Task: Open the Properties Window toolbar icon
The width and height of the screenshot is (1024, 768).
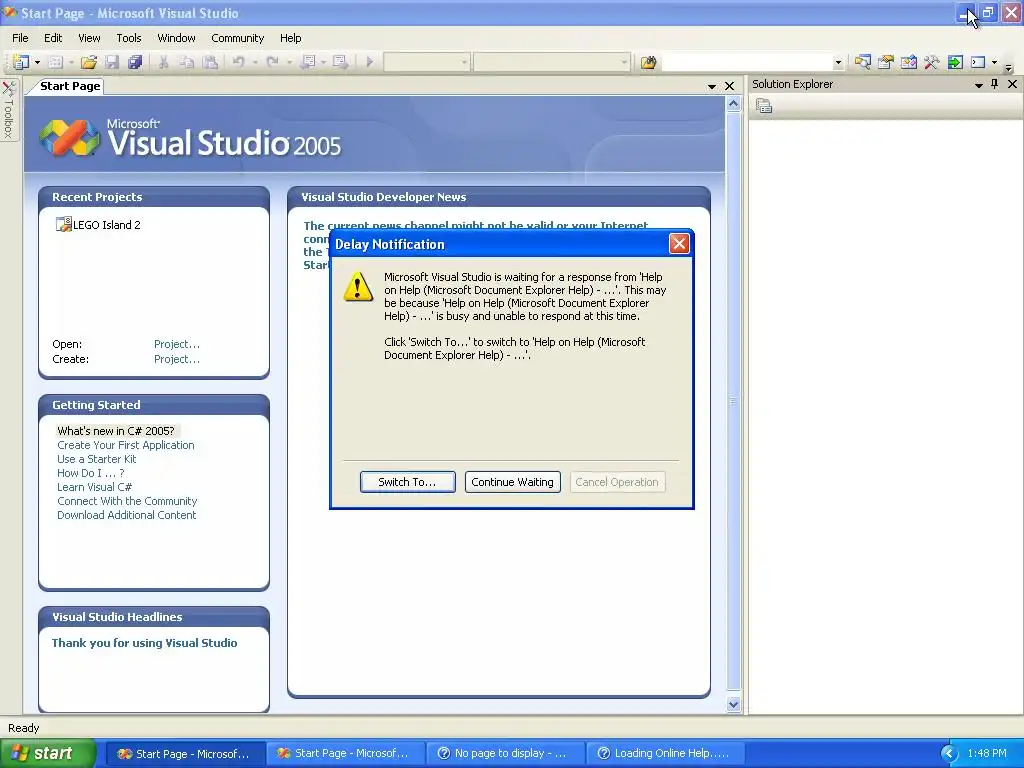Action: click(886, 63)
